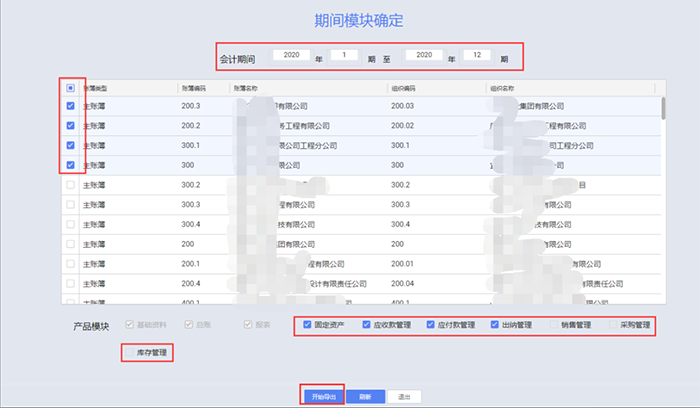Uncheck the row with account code 200.2

point(71,125)
